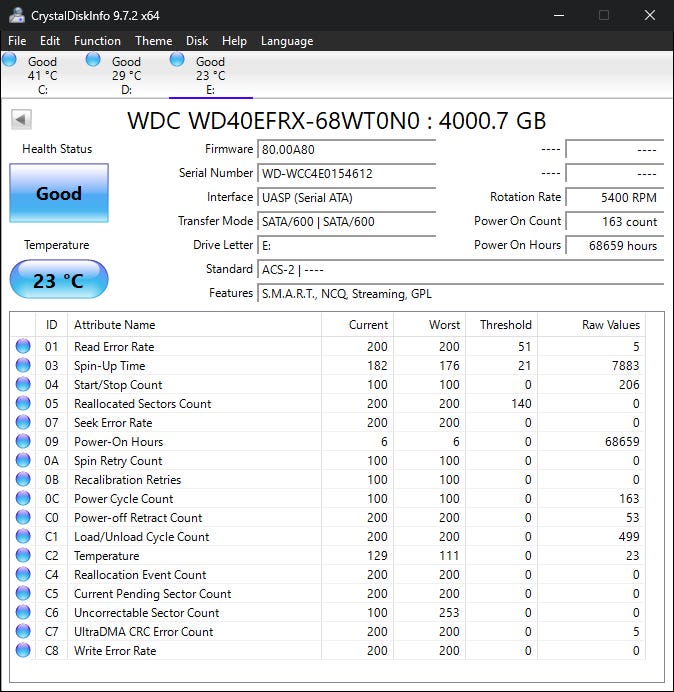
Task: Click the status orb for disk C:
Action: point(10,60)
